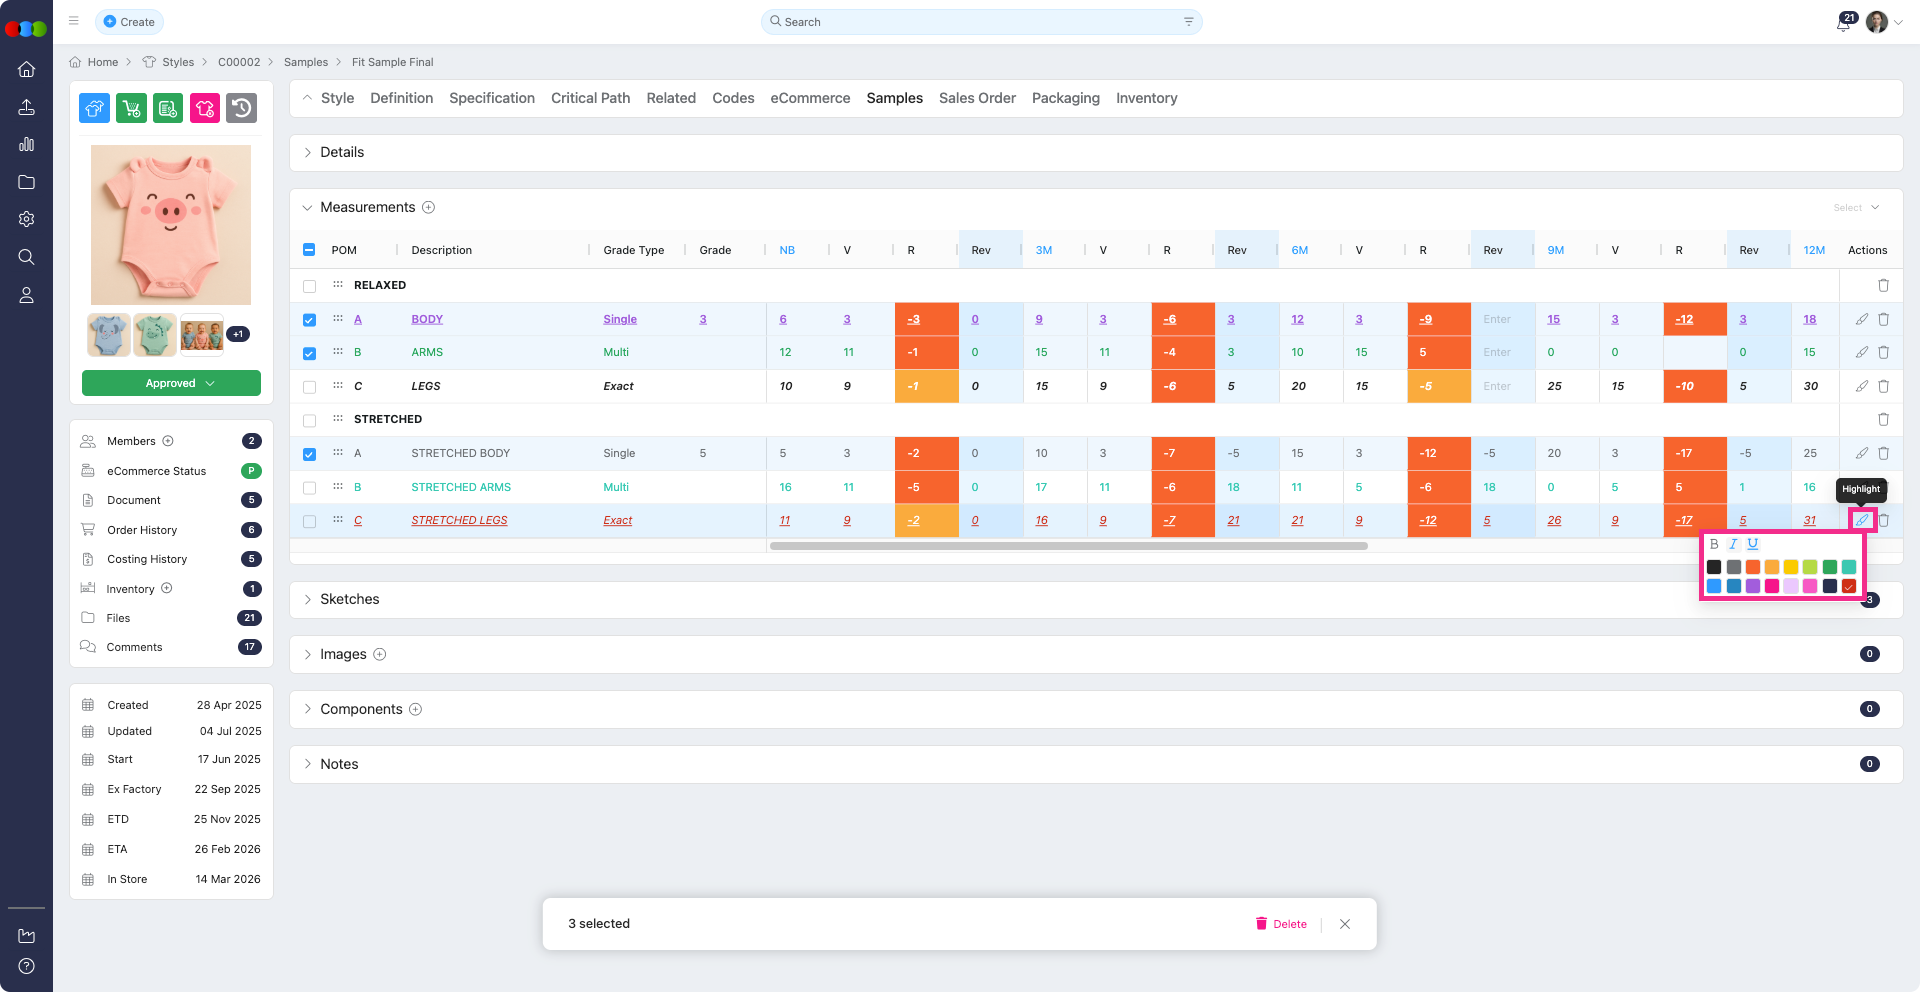Toggle the select-all checkbox in POM header
1920x992 pixels.
pos(309,250)
